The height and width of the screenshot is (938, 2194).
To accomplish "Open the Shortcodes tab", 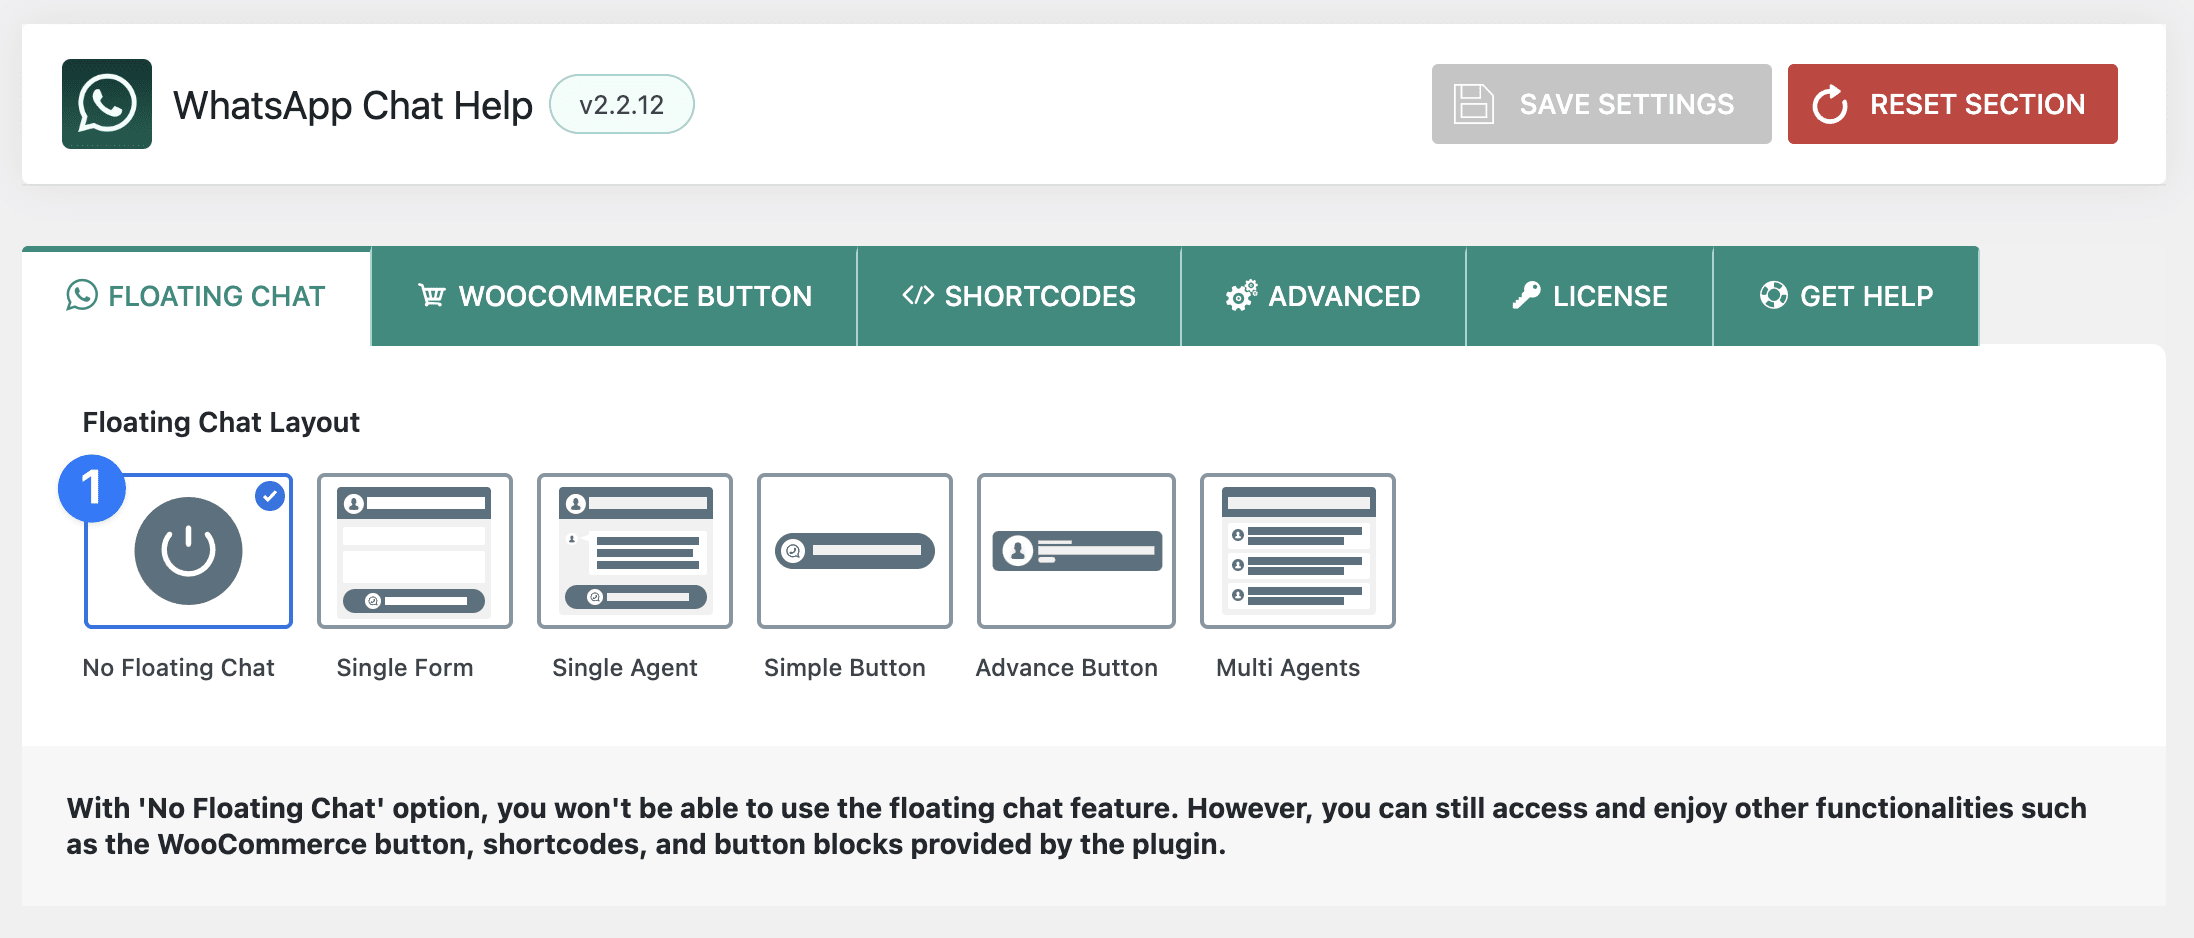I will point(1019,296).
